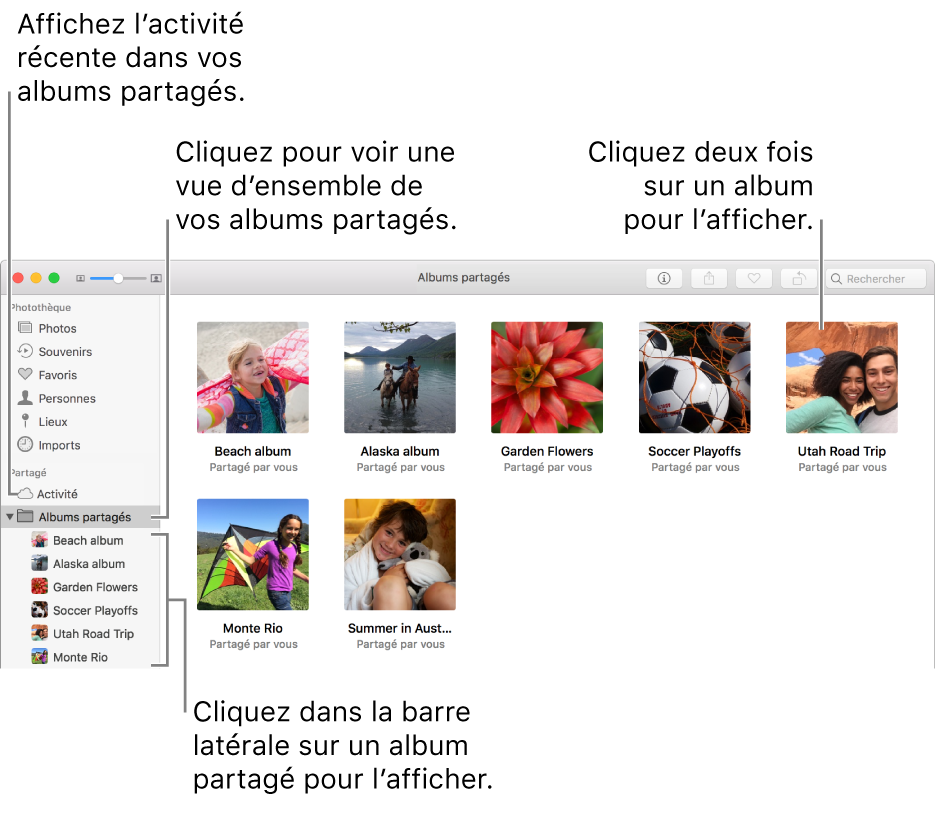Click the heart Favorite toolbar button

click(x=754, y=279)
